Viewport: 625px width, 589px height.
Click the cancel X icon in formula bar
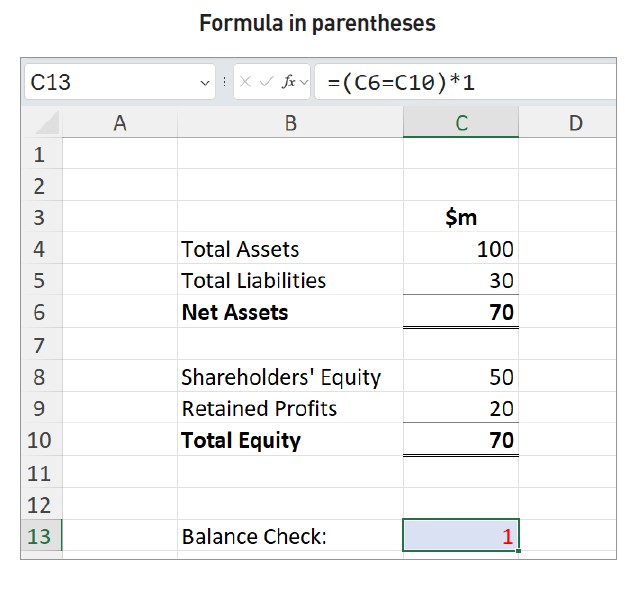pos(245,82)
